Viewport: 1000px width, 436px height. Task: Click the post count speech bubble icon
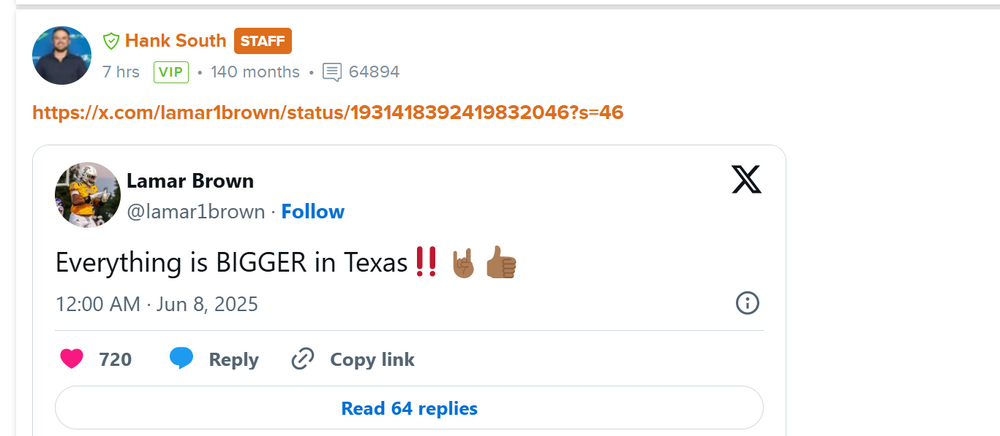(x=333, y=72)
